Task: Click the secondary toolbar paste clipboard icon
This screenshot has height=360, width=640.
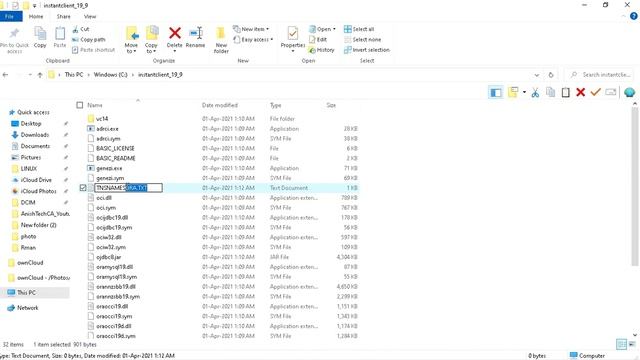Action: tap(565, 93)
